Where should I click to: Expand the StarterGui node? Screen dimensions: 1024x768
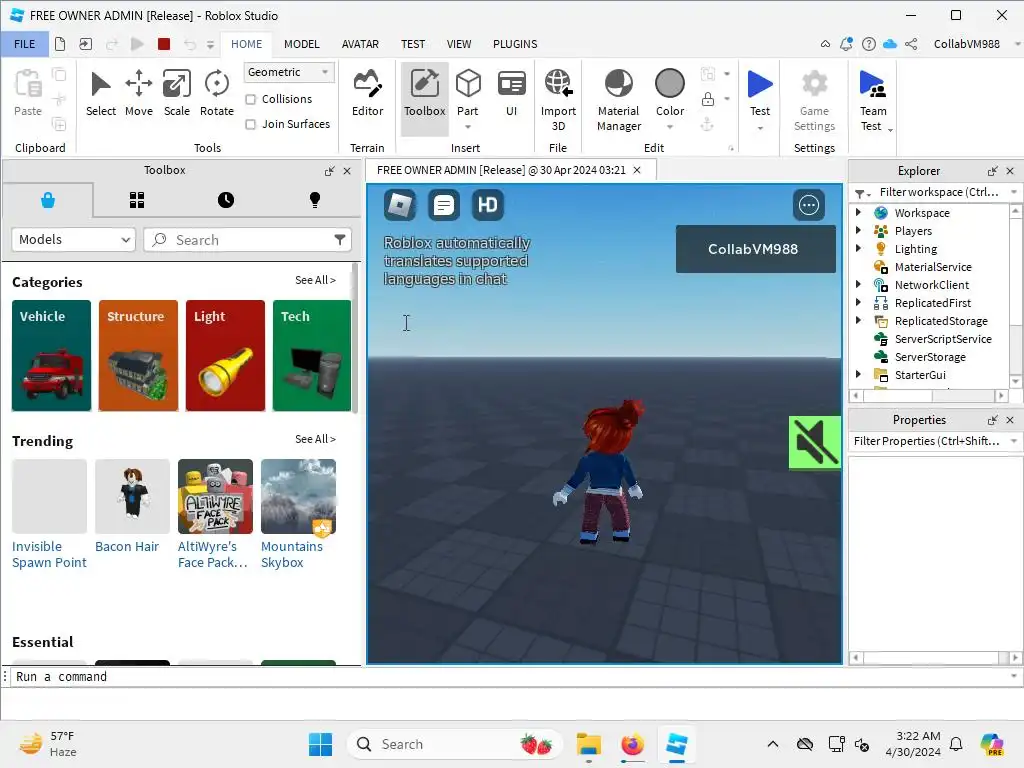[858, 374]
